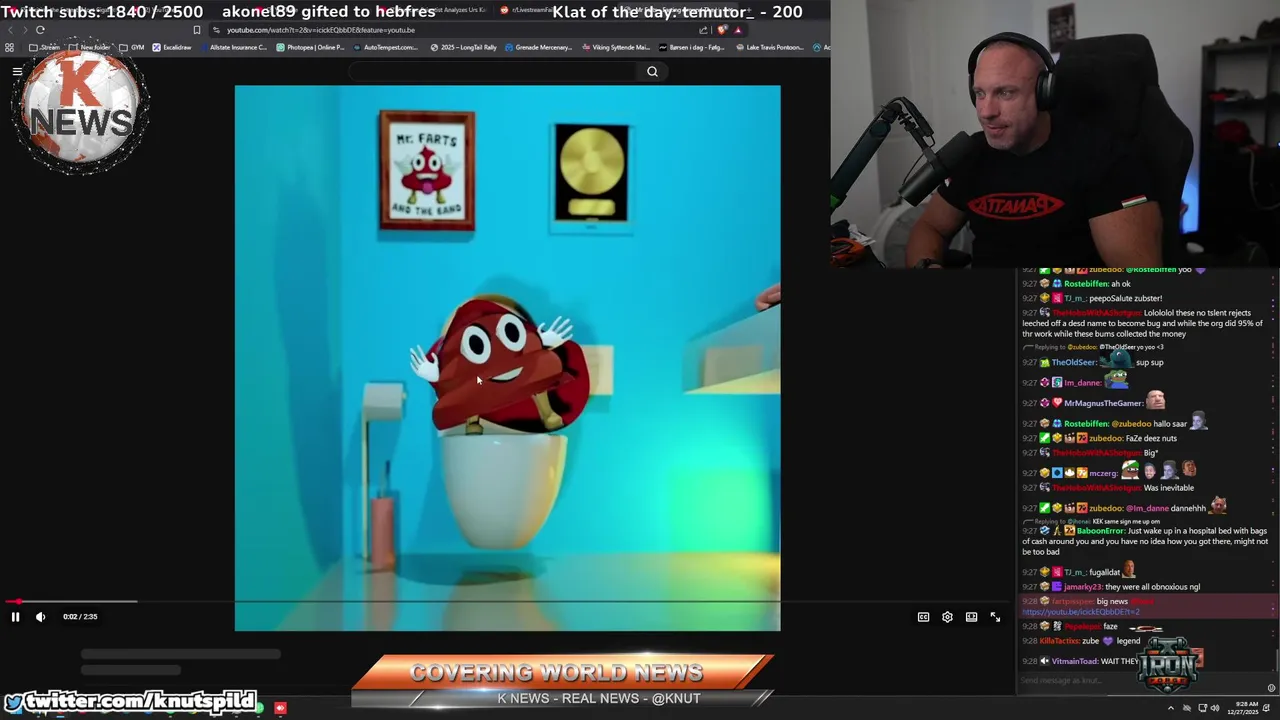Open the Excalidraw bookmark
Viewport: 1280px width, 720px height.
171,47
